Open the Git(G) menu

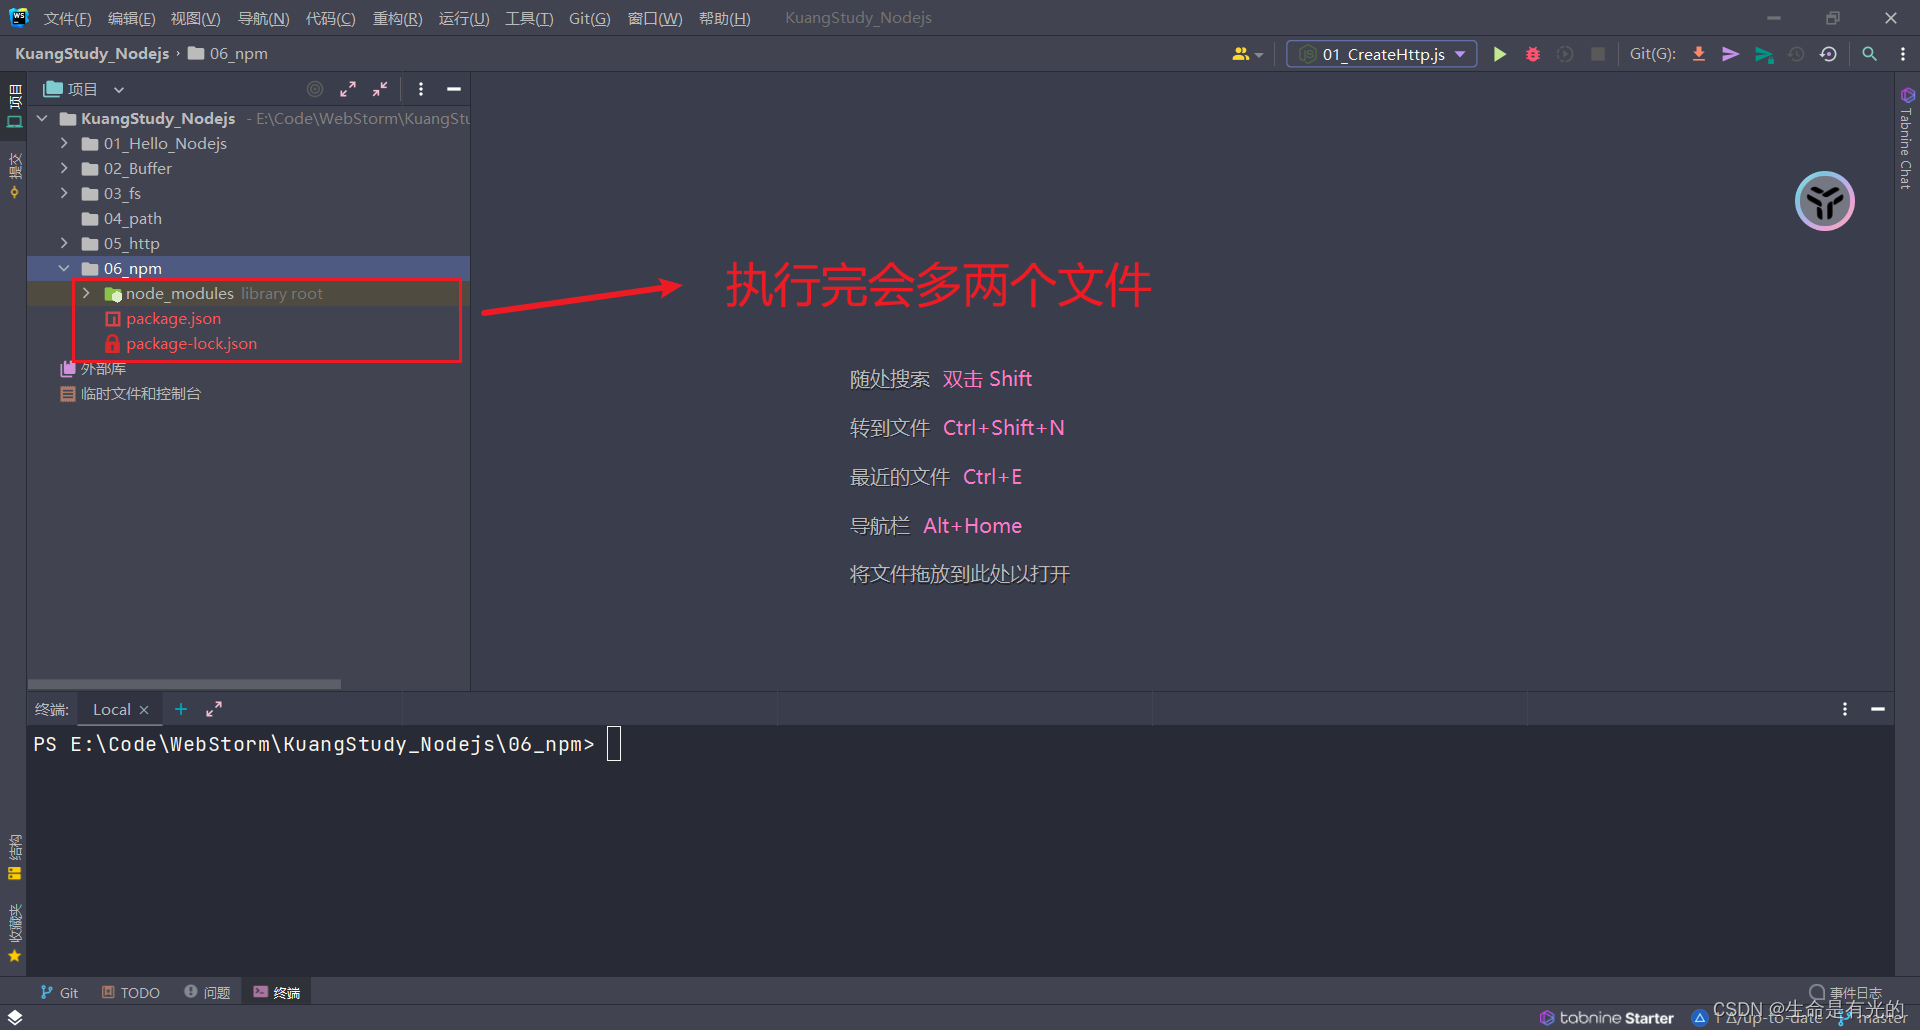coord(589,18)
